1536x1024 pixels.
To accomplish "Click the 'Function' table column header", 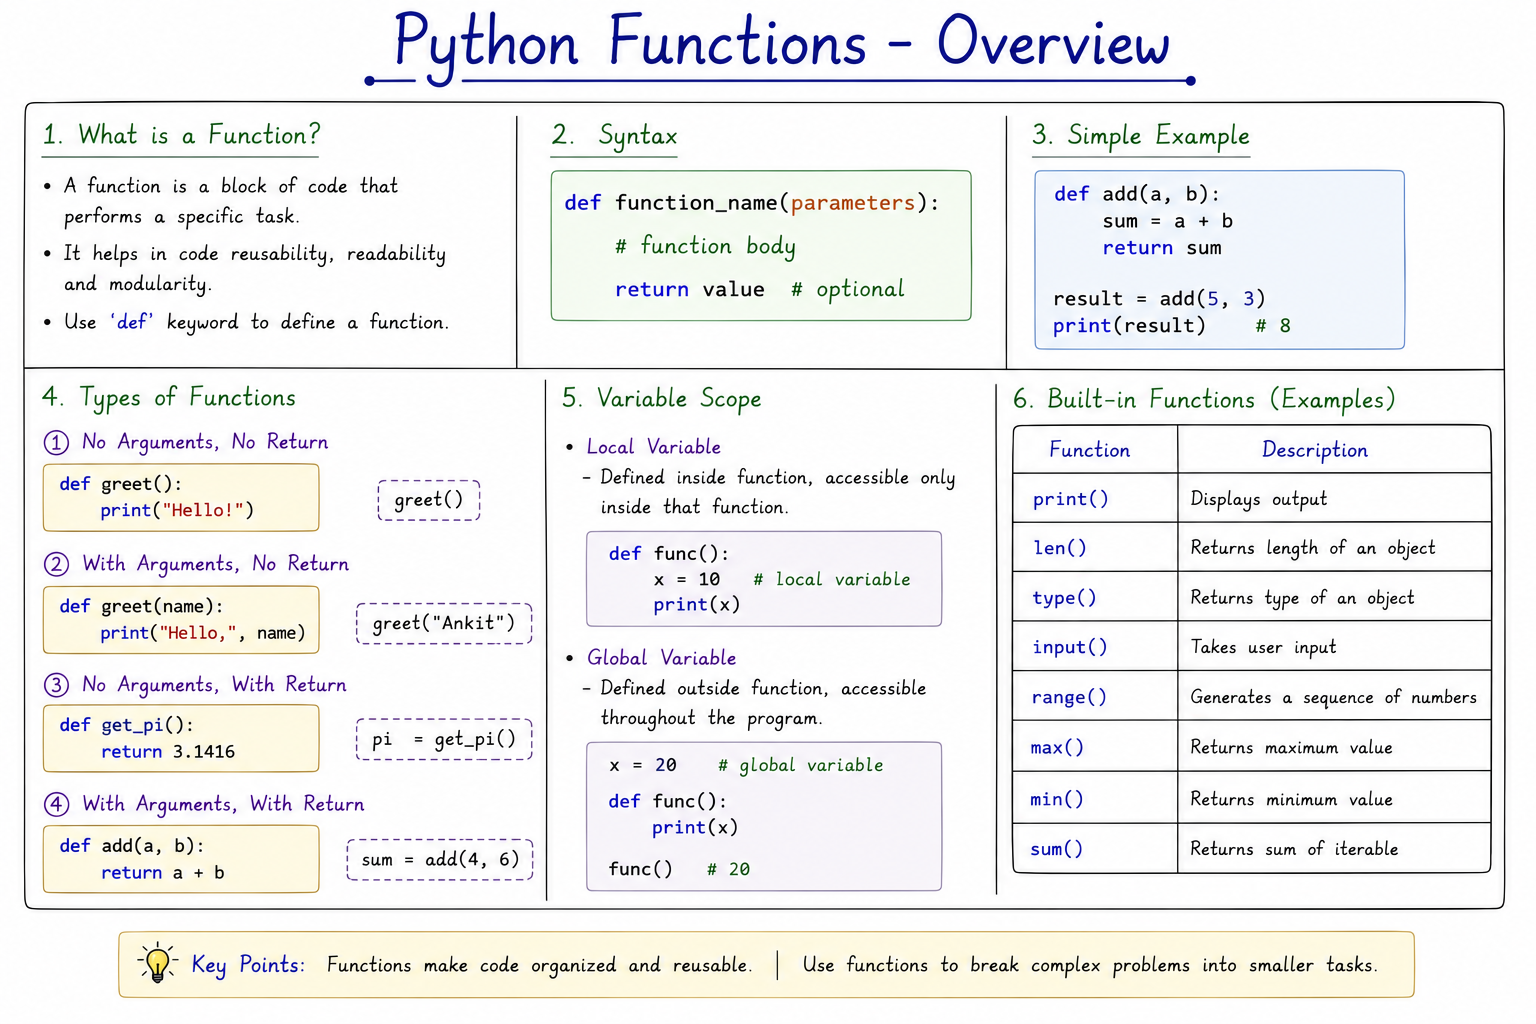I will pos(1090,450).
